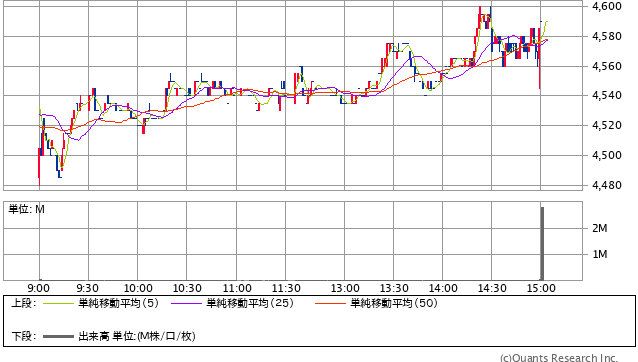
Task: Click the 15:00 time axis label
Action: 541,288
